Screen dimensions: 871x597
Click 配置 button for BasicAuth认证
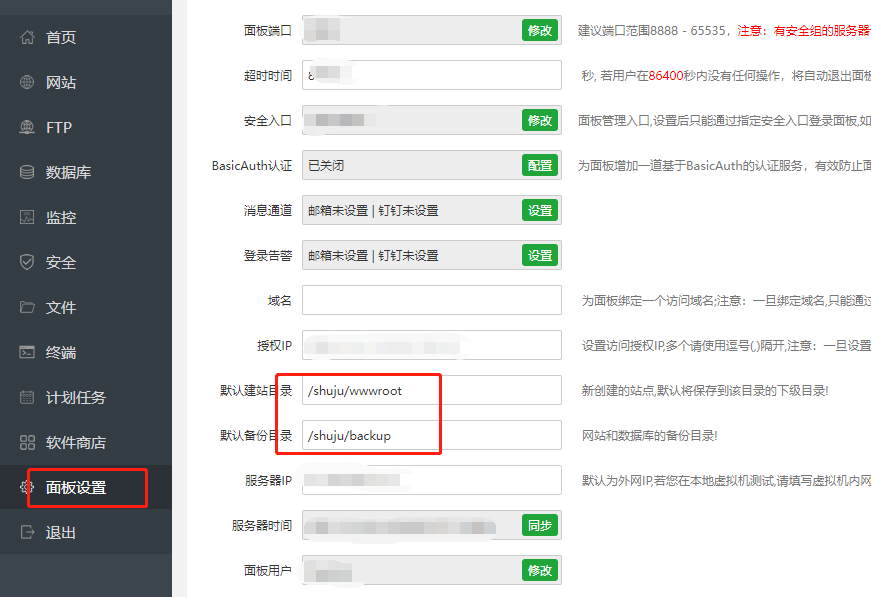pos(539,165)
